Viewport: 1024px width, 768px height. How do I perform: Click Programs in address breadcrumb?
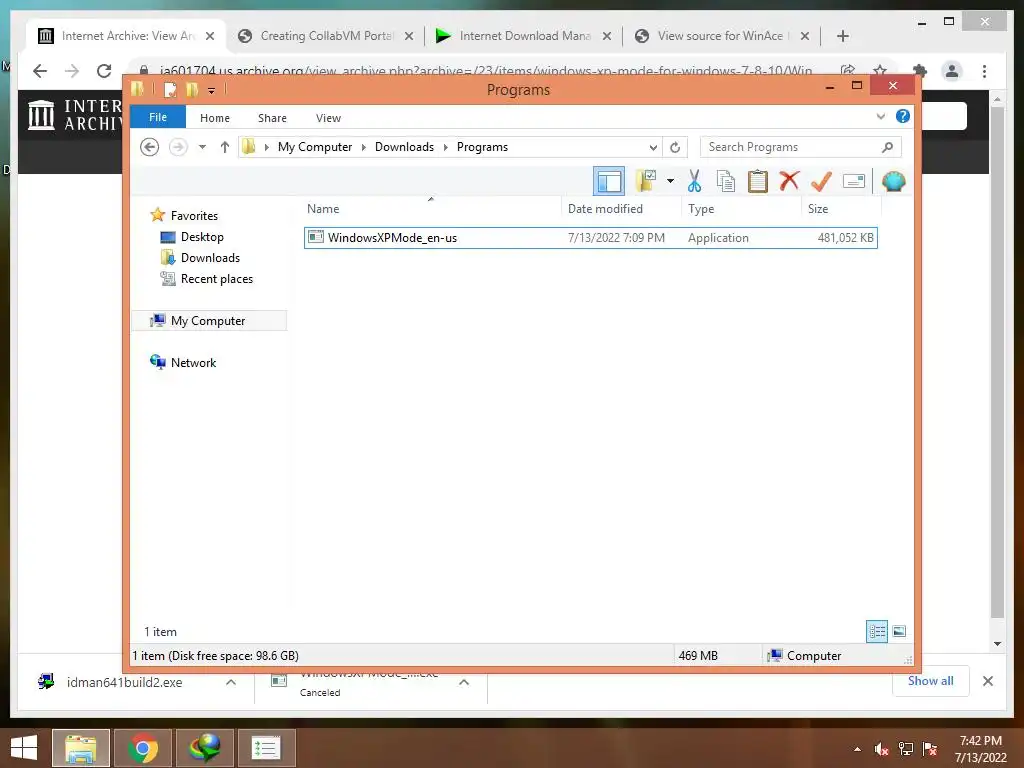(482, 147)
